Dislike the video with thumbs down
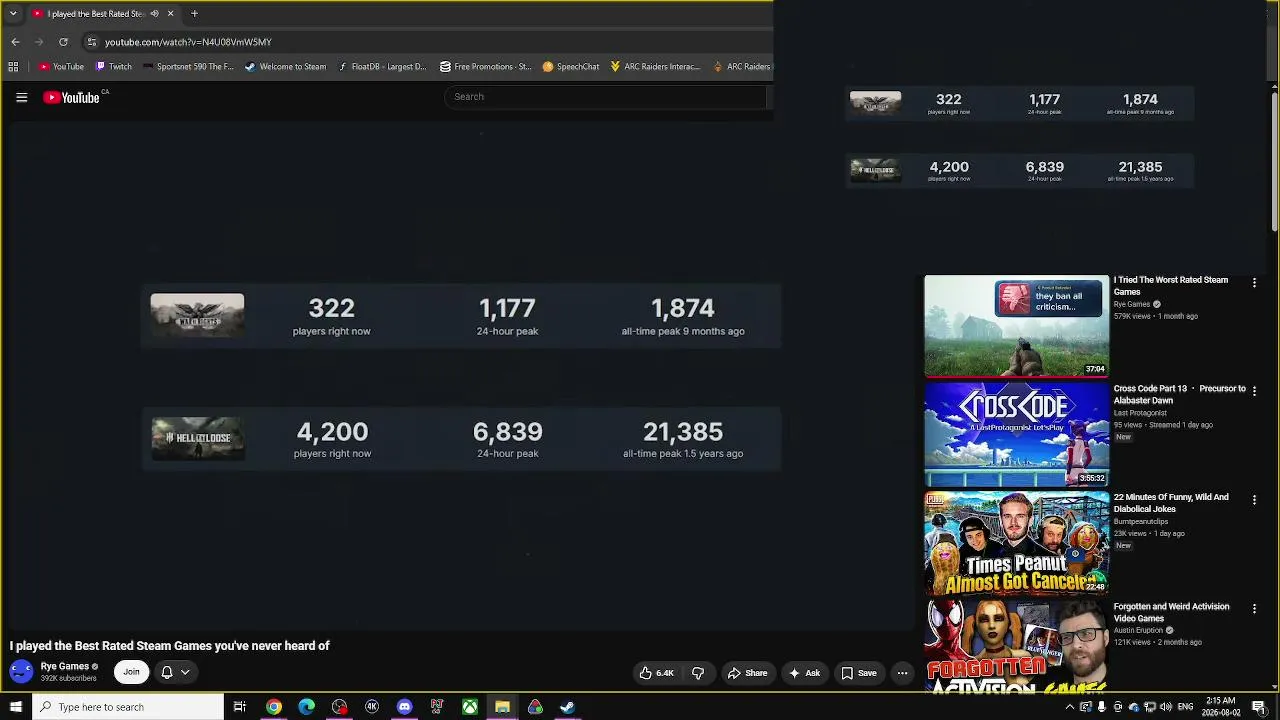 point(698,673)
